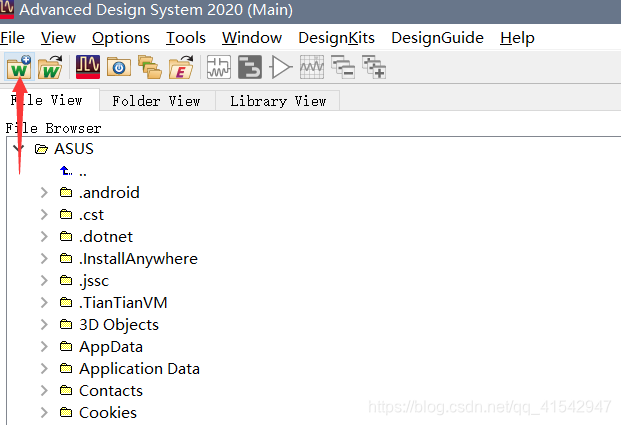Click the Cookies folder icon
Image resolution: width=621 pixels, height=425 pixels.
pos(66,413)
